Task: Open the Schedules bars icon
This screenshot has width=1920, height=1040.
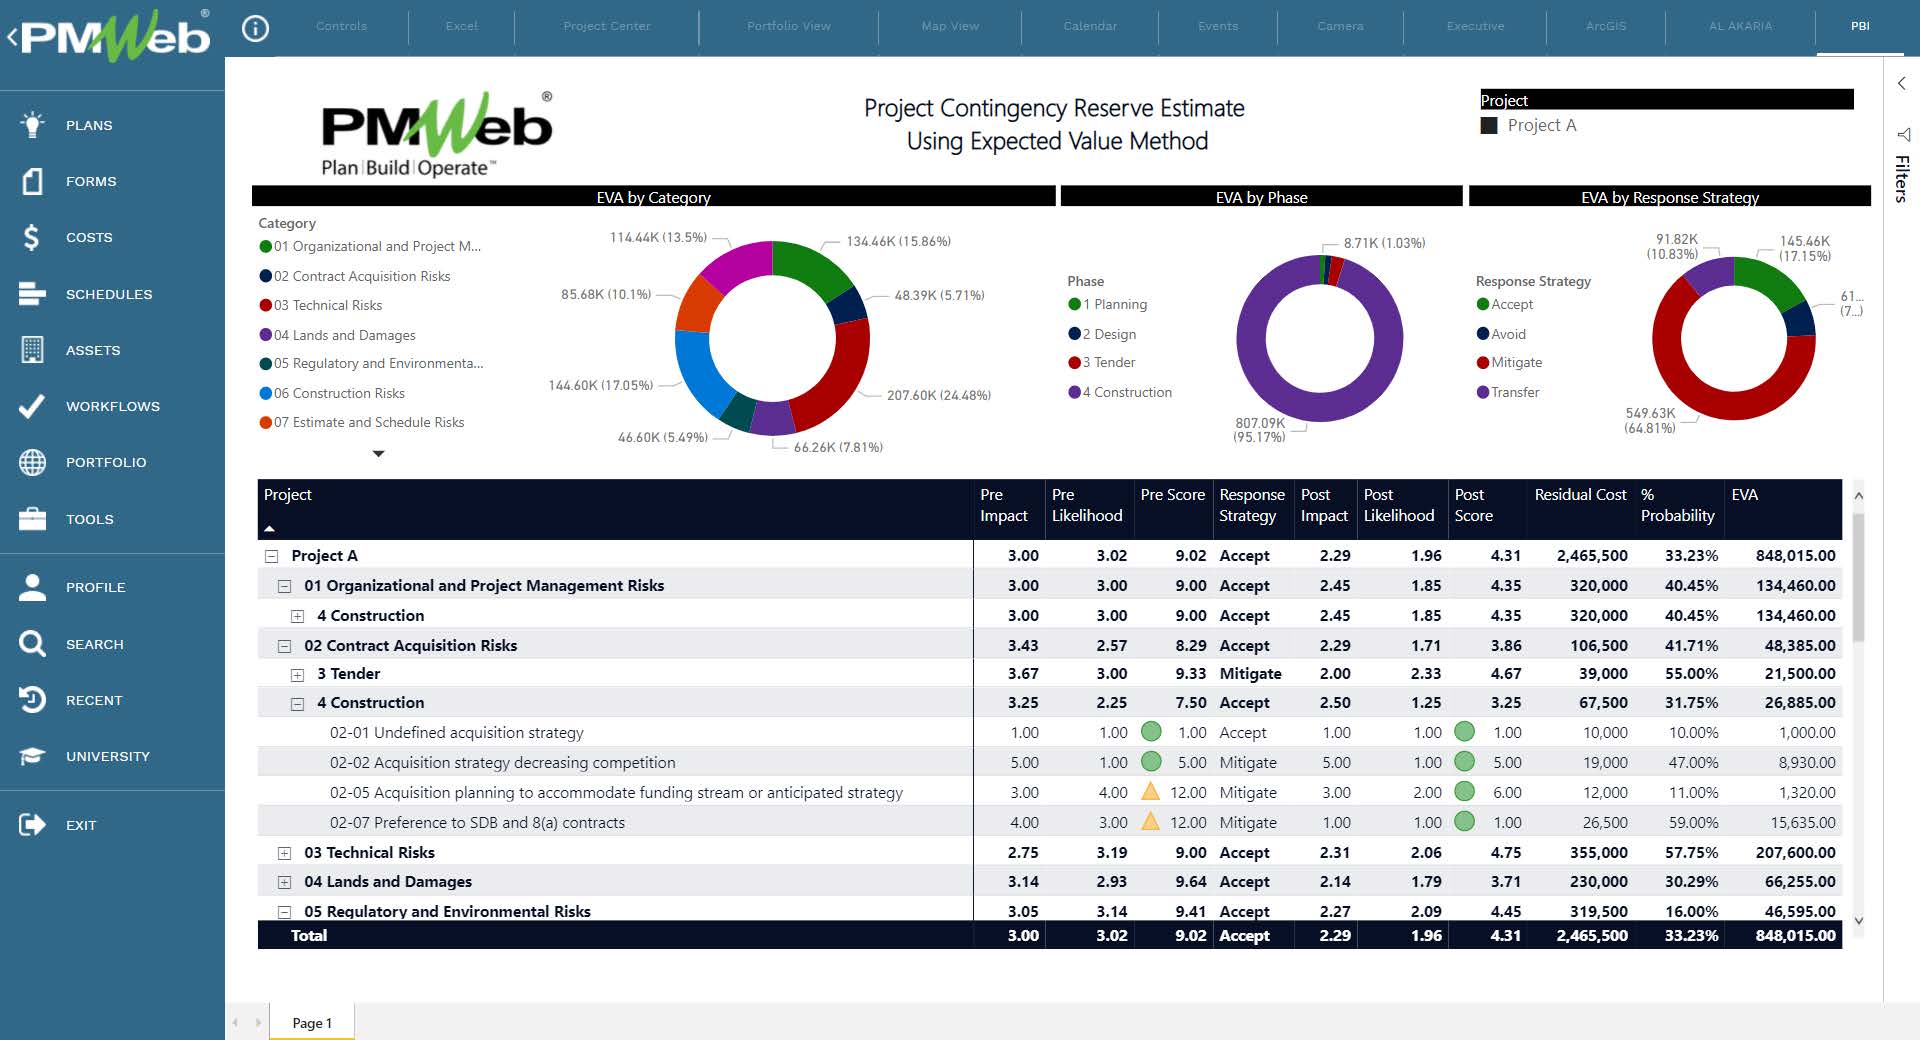Action: (32, 294)
